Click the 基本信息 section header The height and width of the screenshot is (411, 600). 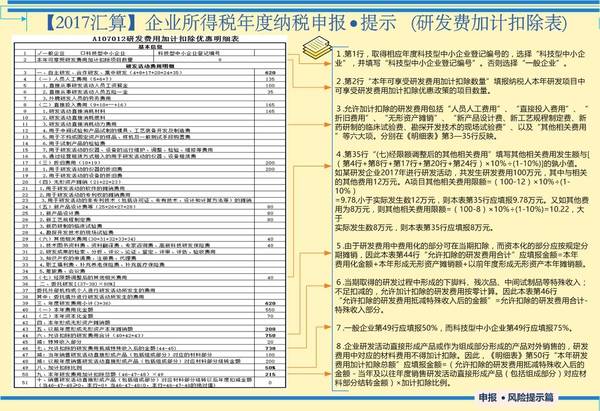click(x=150, y=47)
